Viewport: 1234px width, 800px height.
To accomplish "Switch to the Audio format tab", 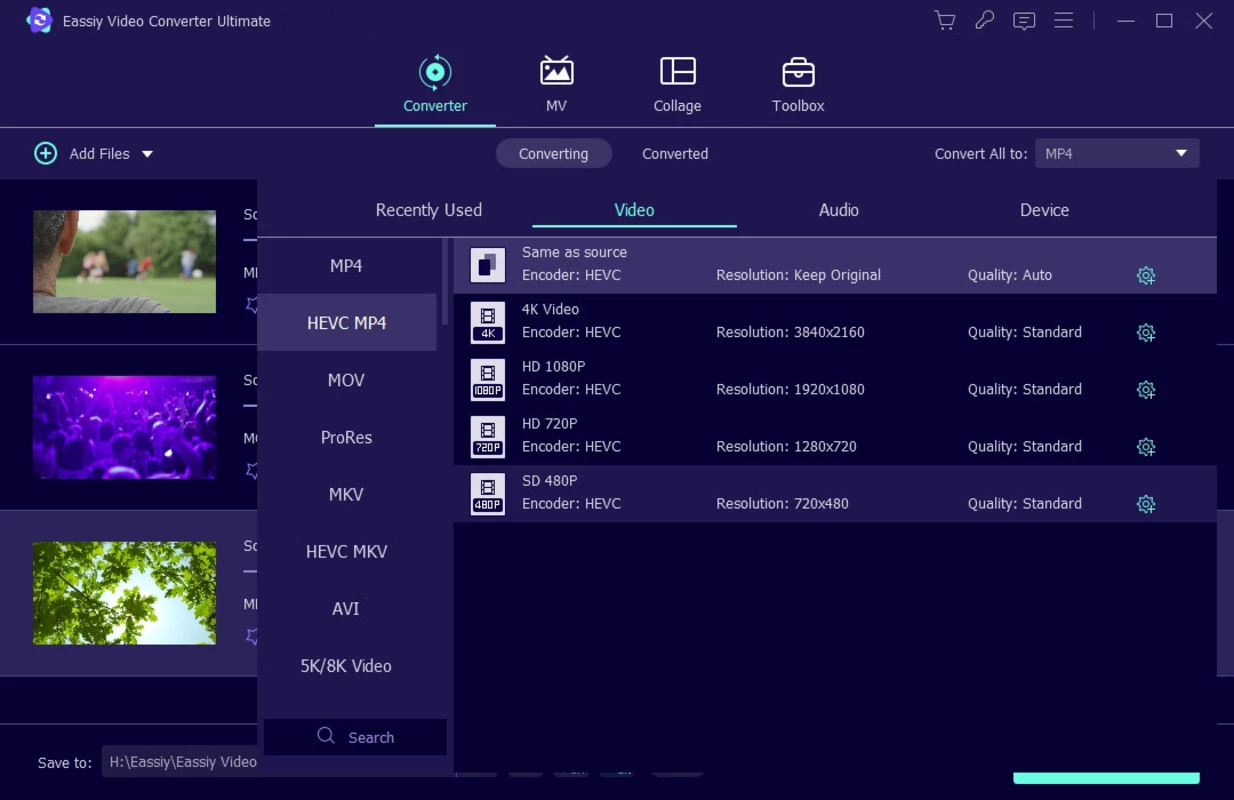I will click(838, 210).
